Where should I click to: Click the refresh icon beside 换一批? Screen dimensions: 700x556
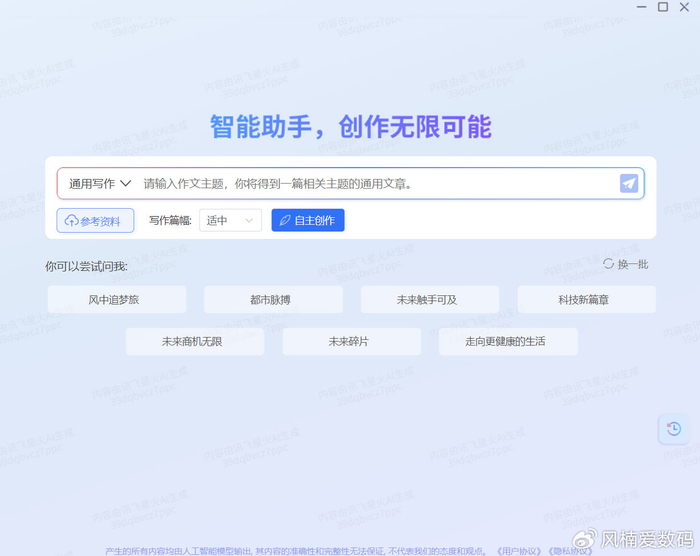[x=608, y=264]
